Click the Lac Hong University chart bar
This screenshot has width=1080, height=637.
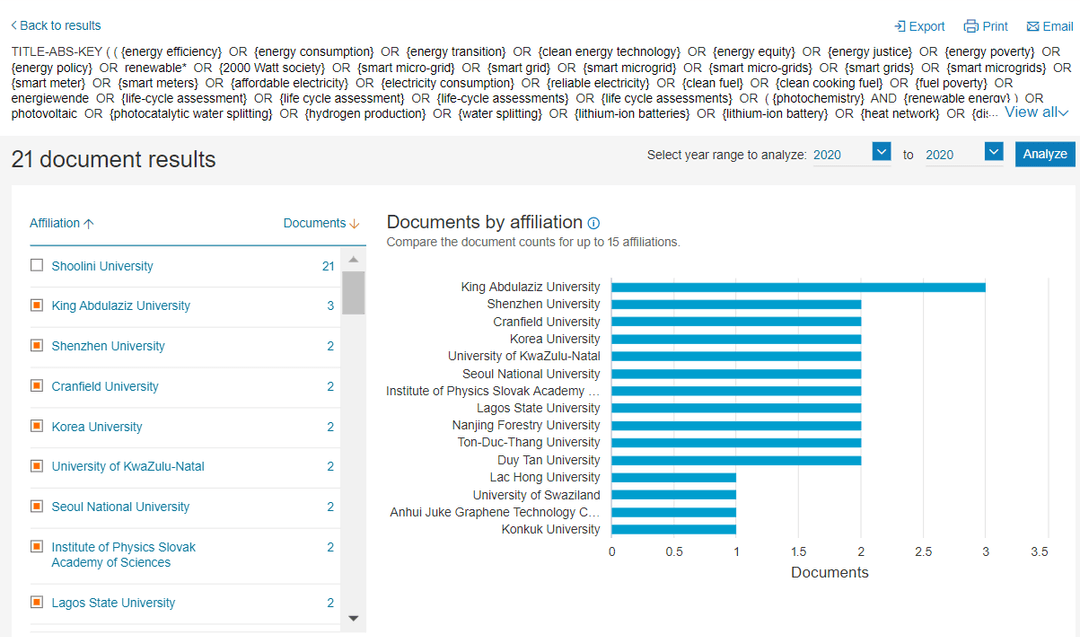click(x=674, y=477)
